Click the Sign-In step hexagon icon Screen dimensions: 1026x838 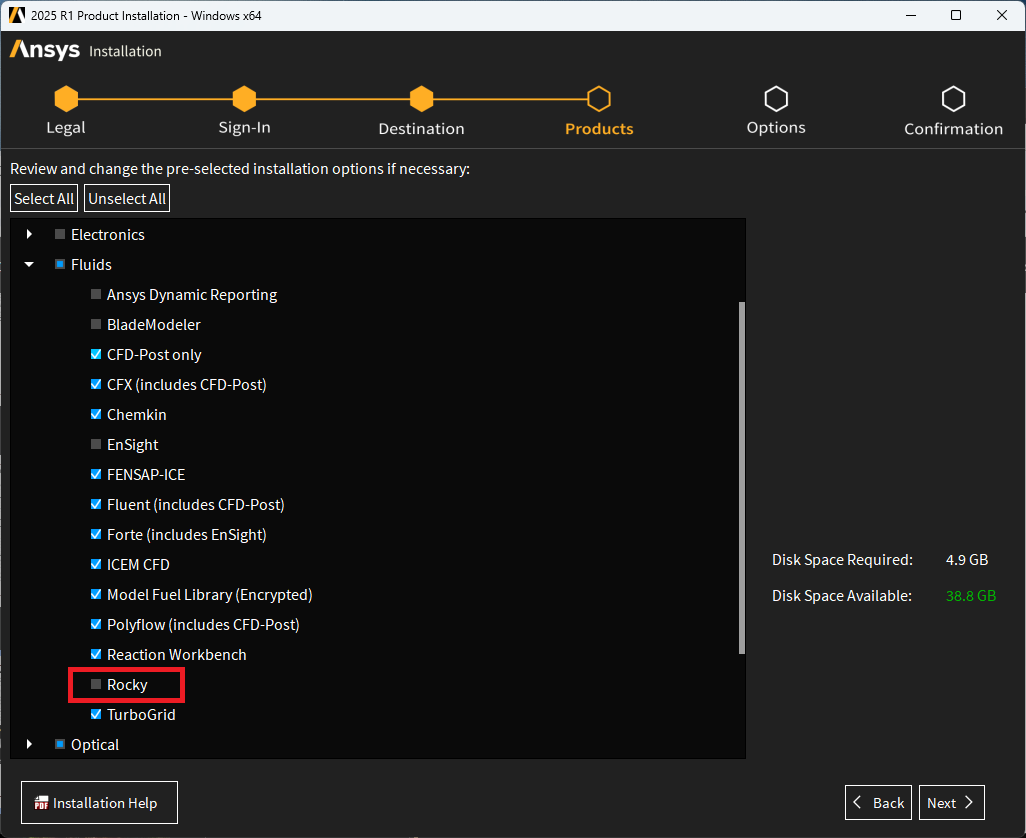pyautogui.click(x=244, y=99)
